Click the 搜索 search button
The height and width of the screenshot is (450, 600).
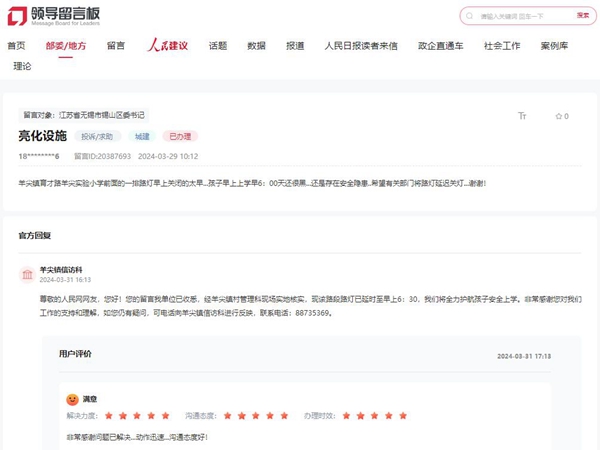click(583, 15)
